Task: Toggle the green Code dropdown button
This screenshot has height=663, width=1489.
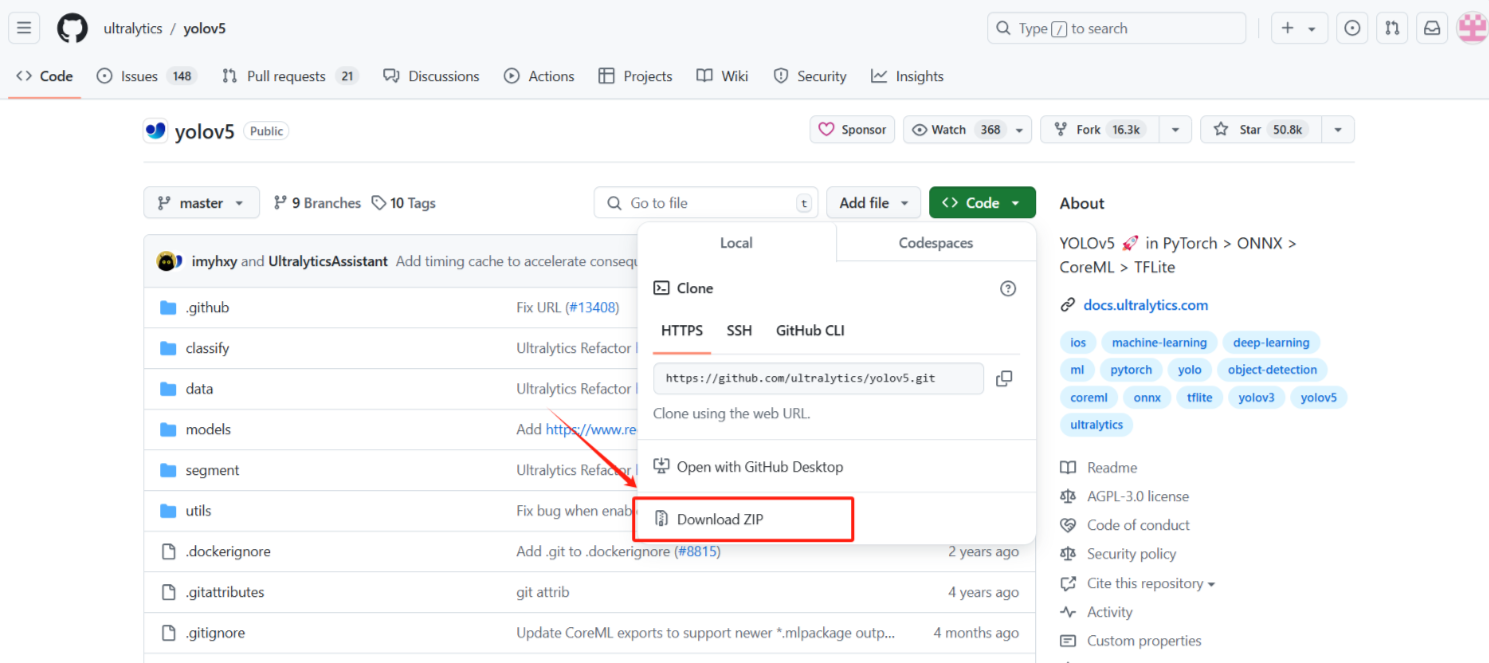Action: pos(982,203)
